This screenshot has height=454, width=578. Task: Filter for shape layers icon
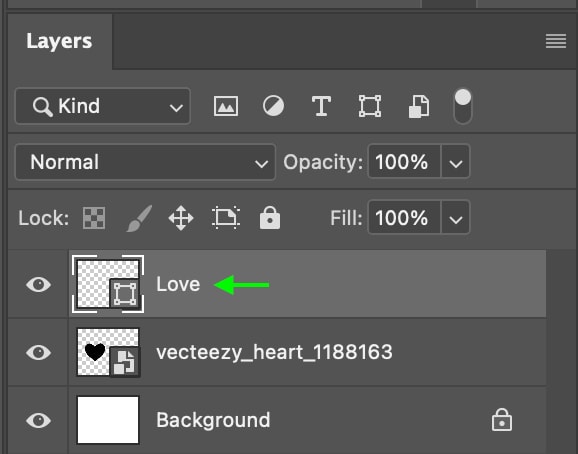(x=370, y=106)
